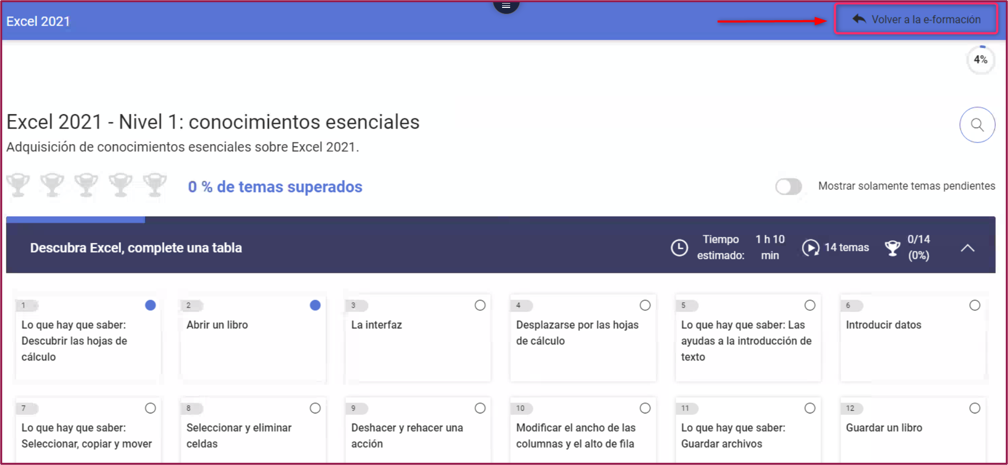Click status circle on Guardar un libro card
This screenshot has height=465, width=1008.
tap(975, 408)
